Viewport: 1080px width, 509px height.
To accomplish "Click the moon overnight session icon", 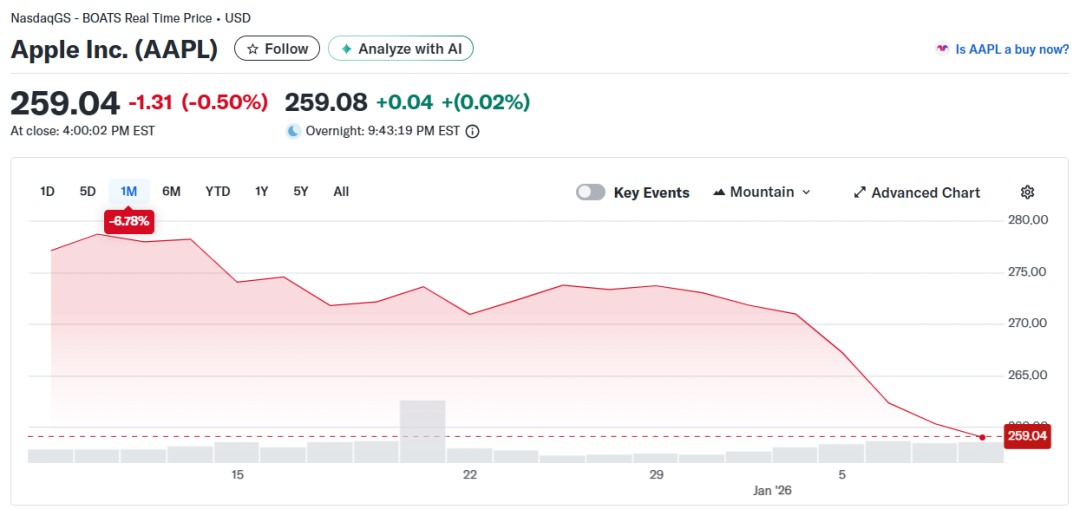I will pyautogui.click(x=293, y=131).
